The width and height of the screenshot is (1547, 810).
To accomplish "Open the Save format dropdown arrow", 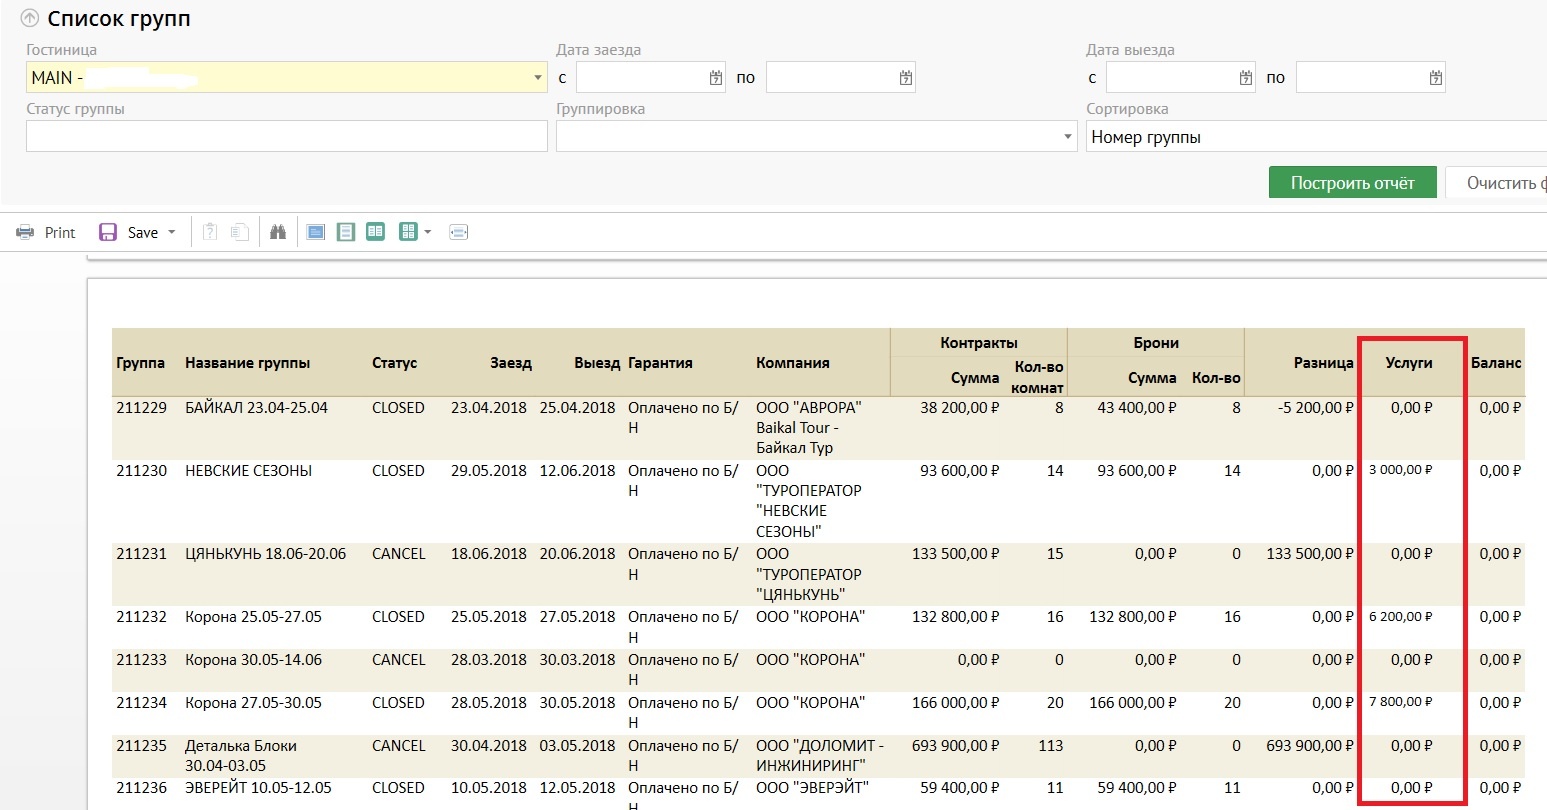I will (x=172, y=232).
